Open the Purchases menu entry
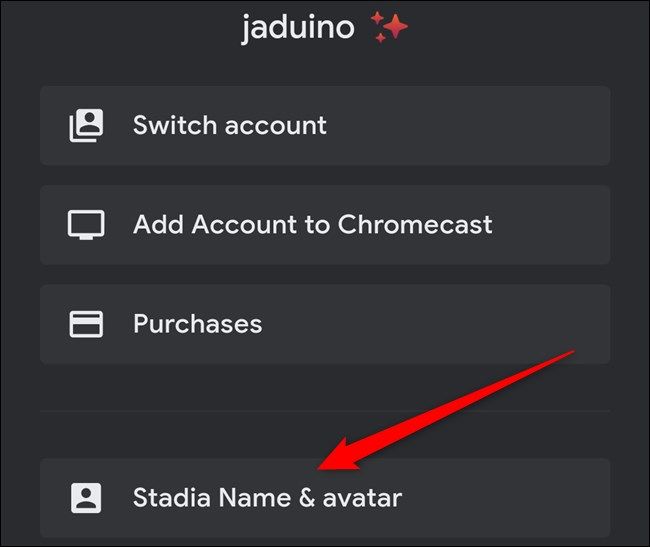 325,324
